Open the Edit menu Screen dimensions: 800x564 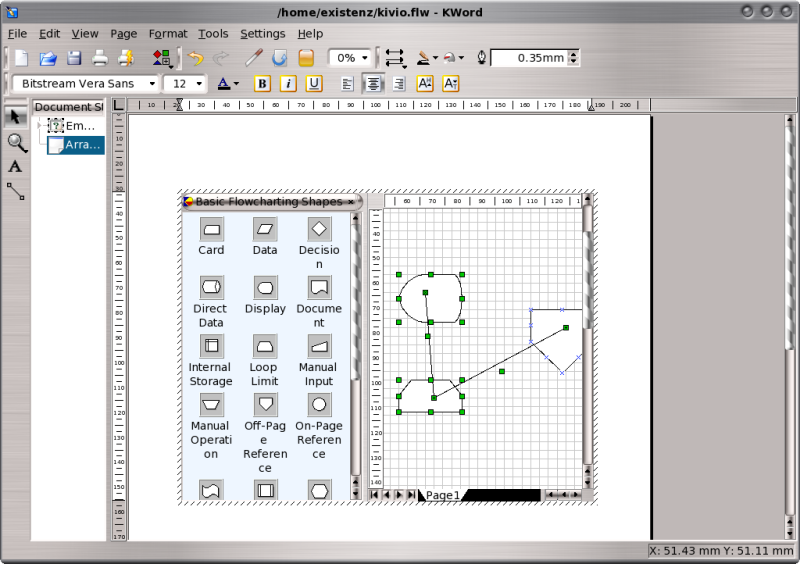point(49,34)
